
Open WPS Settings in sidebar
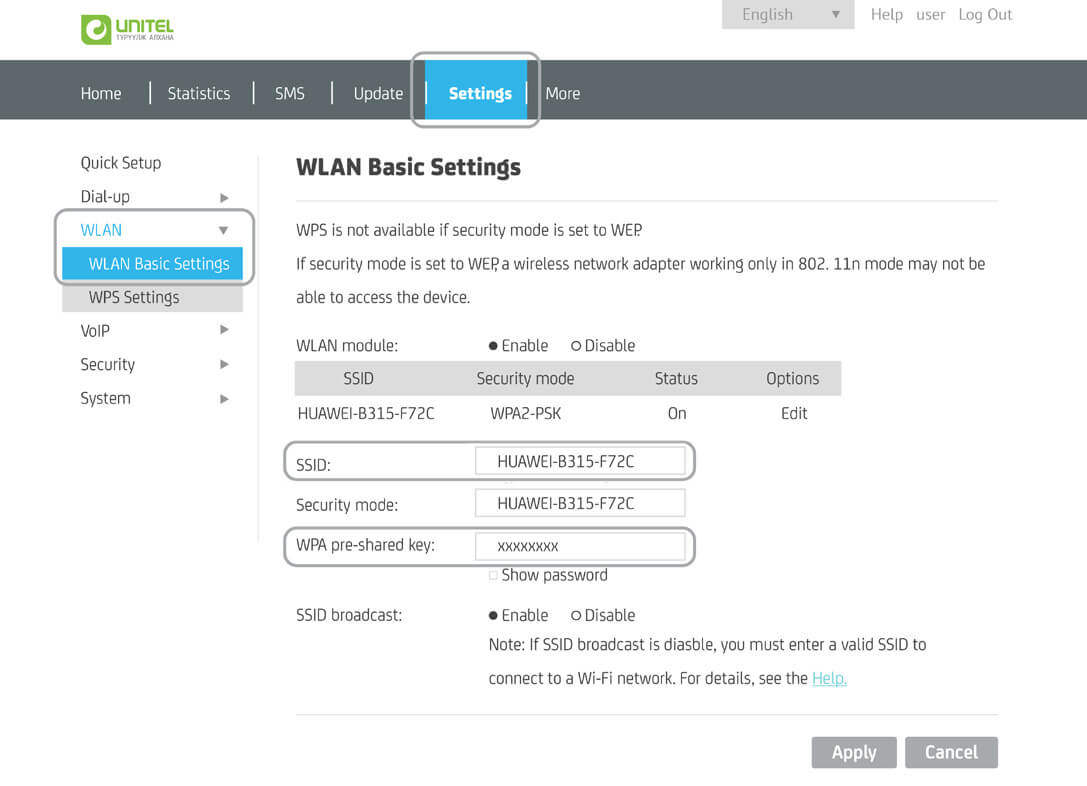coord(134,297)
